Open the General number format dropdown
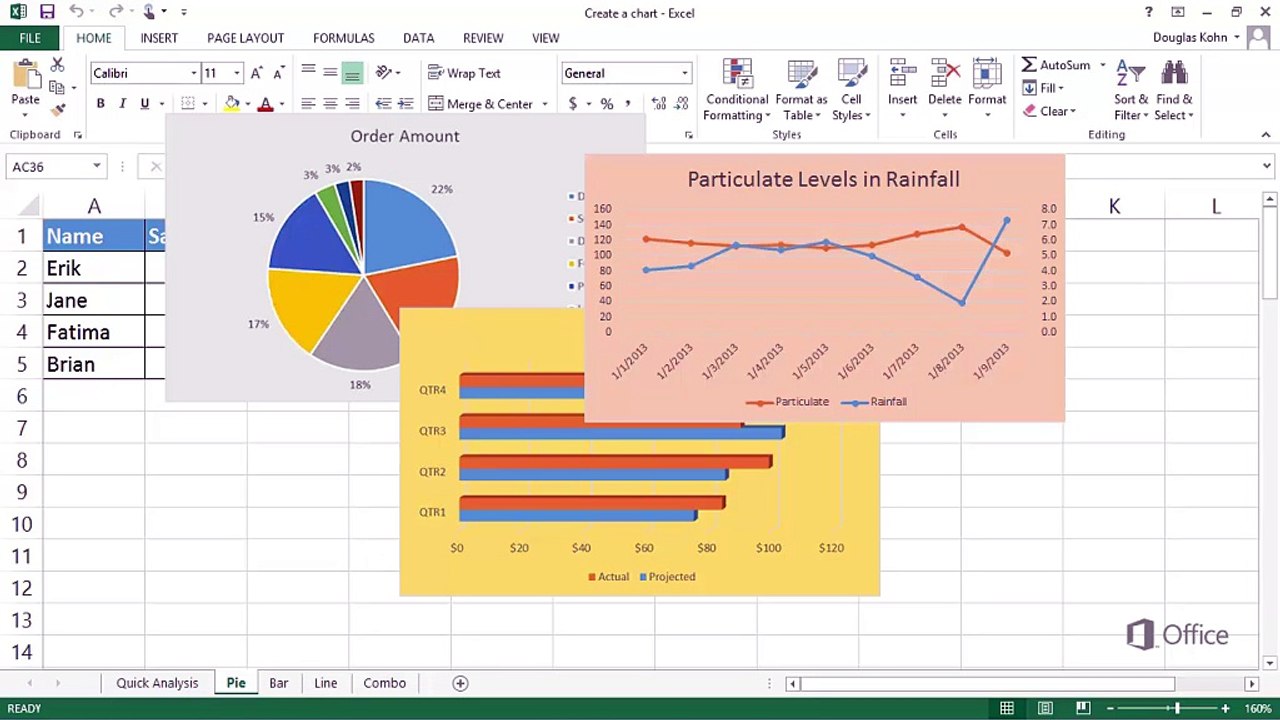The height and width of the screenshot is (720, 1280). tap(684, 73)
